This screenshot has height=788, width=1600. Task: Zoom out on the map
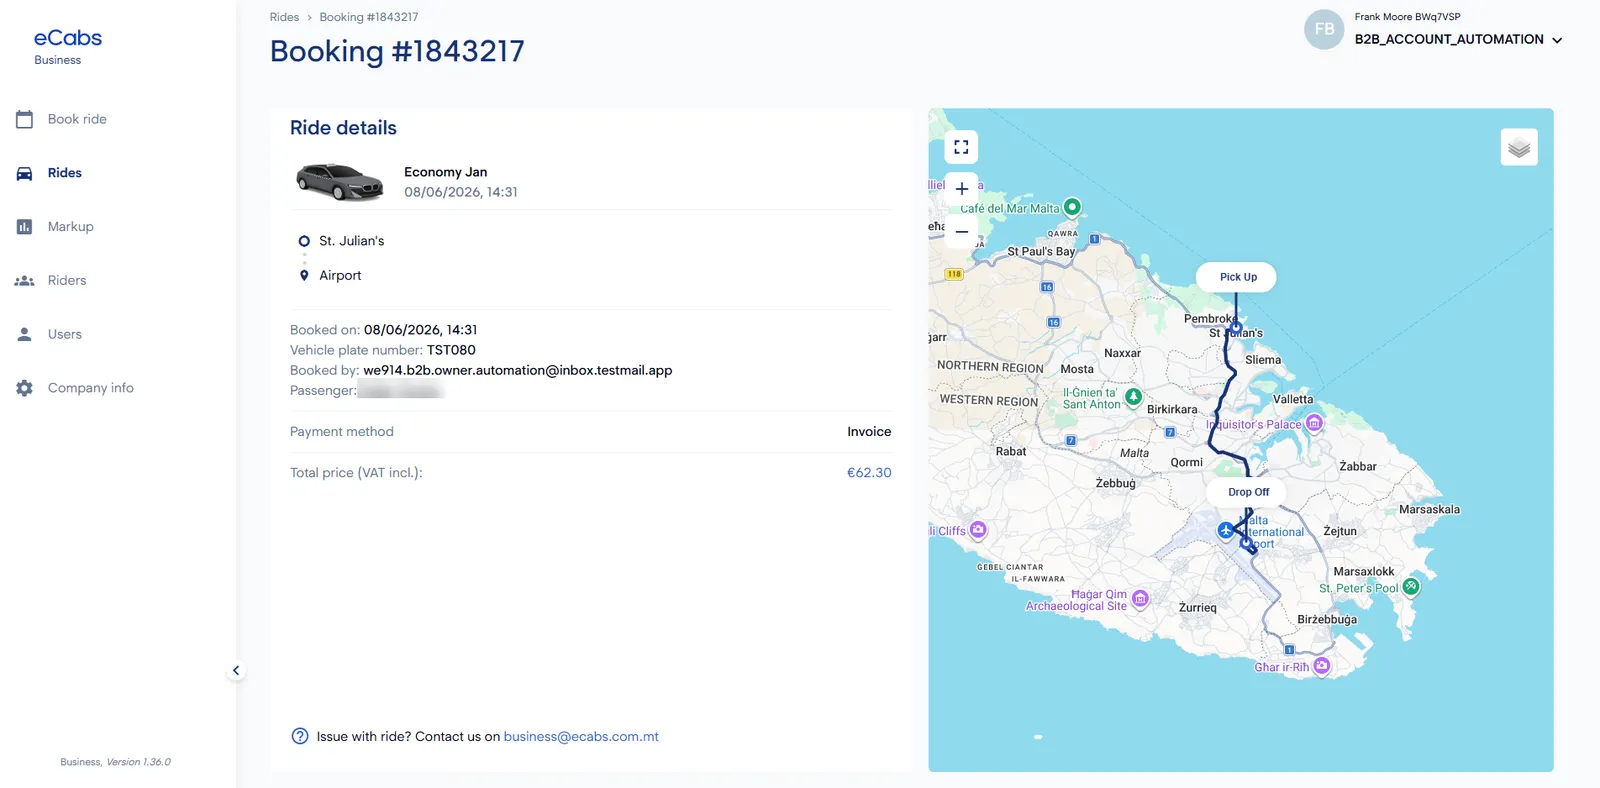961,231
